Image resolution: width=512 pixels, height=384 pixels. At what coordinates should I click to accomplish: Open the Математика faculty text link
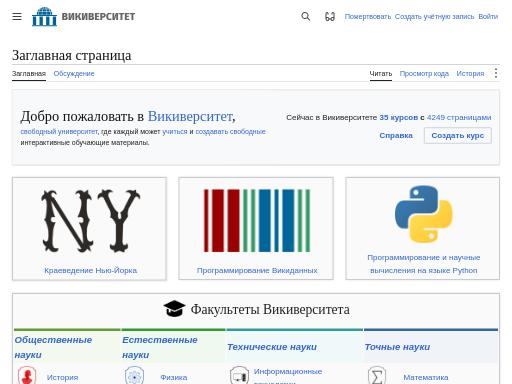[426, 377]
